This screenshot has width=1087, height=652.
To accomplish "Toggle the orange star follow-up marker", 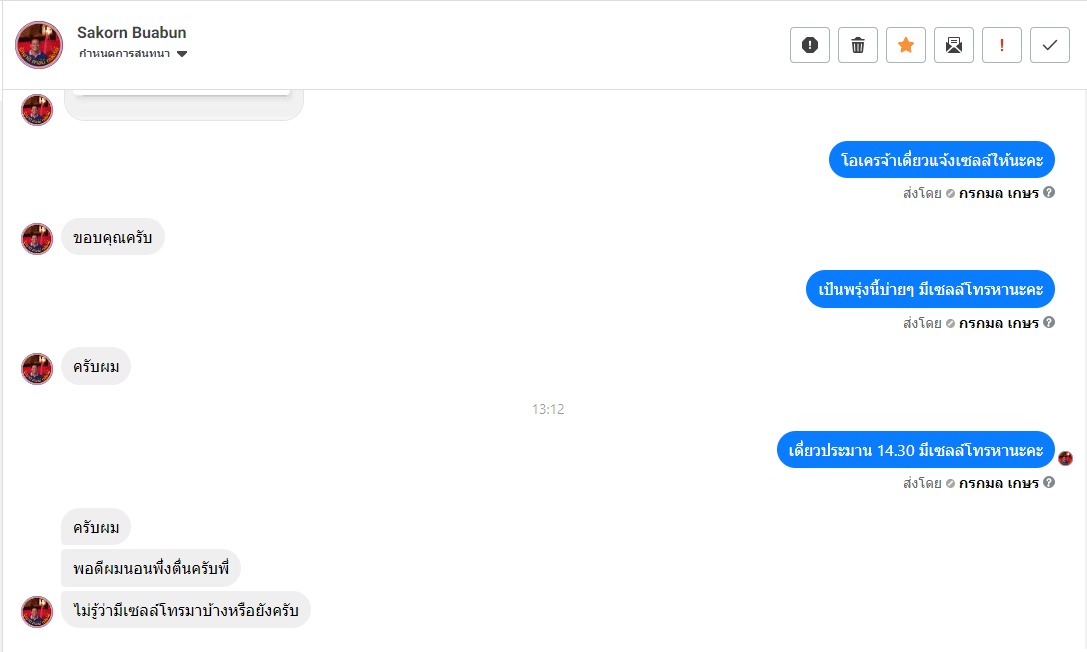I will (x=905, y=45).
